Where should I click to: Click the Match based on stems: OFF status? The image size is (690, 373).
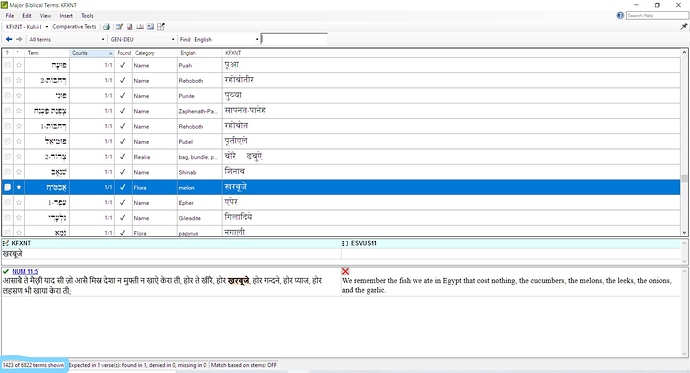pyautogui.click(x=243, y=365)
